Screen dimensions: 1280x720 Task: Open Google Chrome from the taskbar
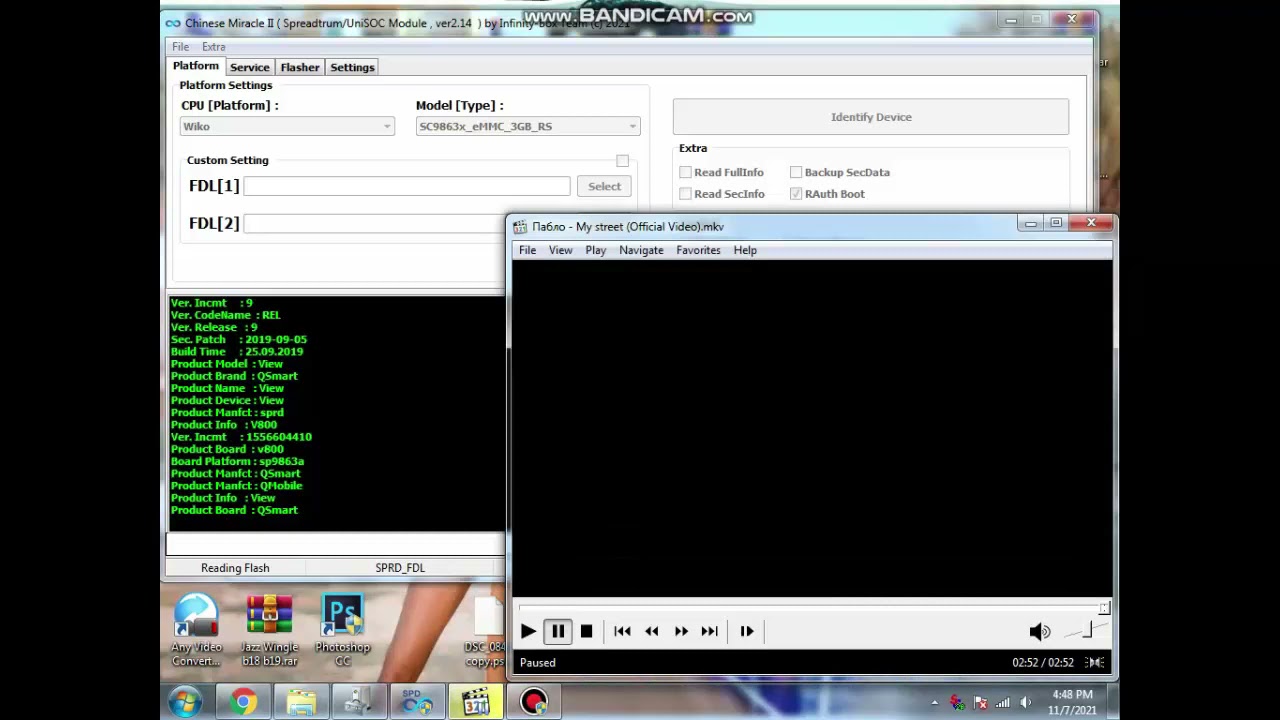243,702
